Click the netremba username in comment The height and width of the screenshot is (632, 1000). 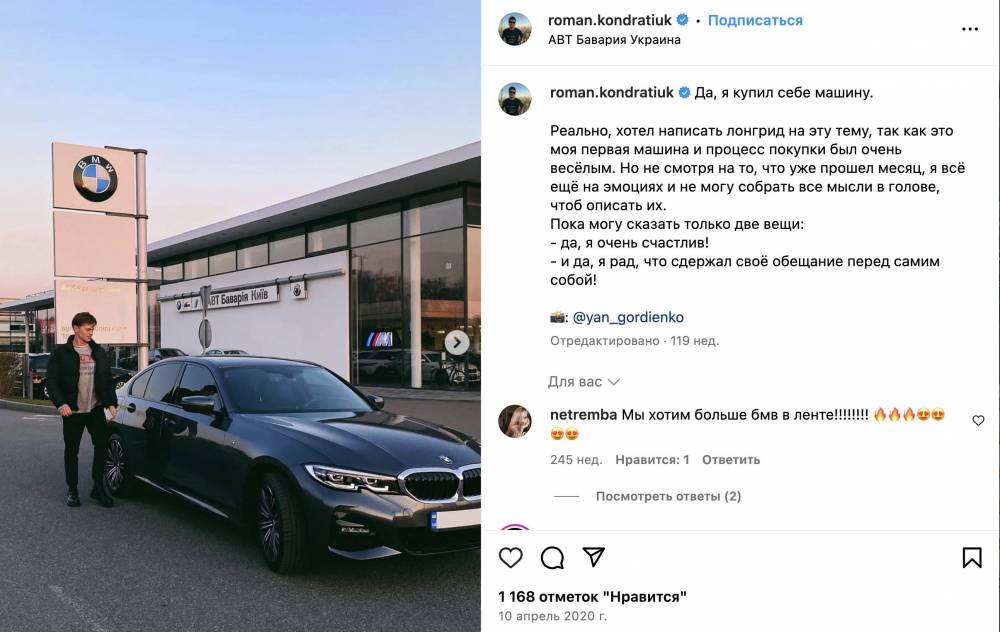click(x=584, y=415)
